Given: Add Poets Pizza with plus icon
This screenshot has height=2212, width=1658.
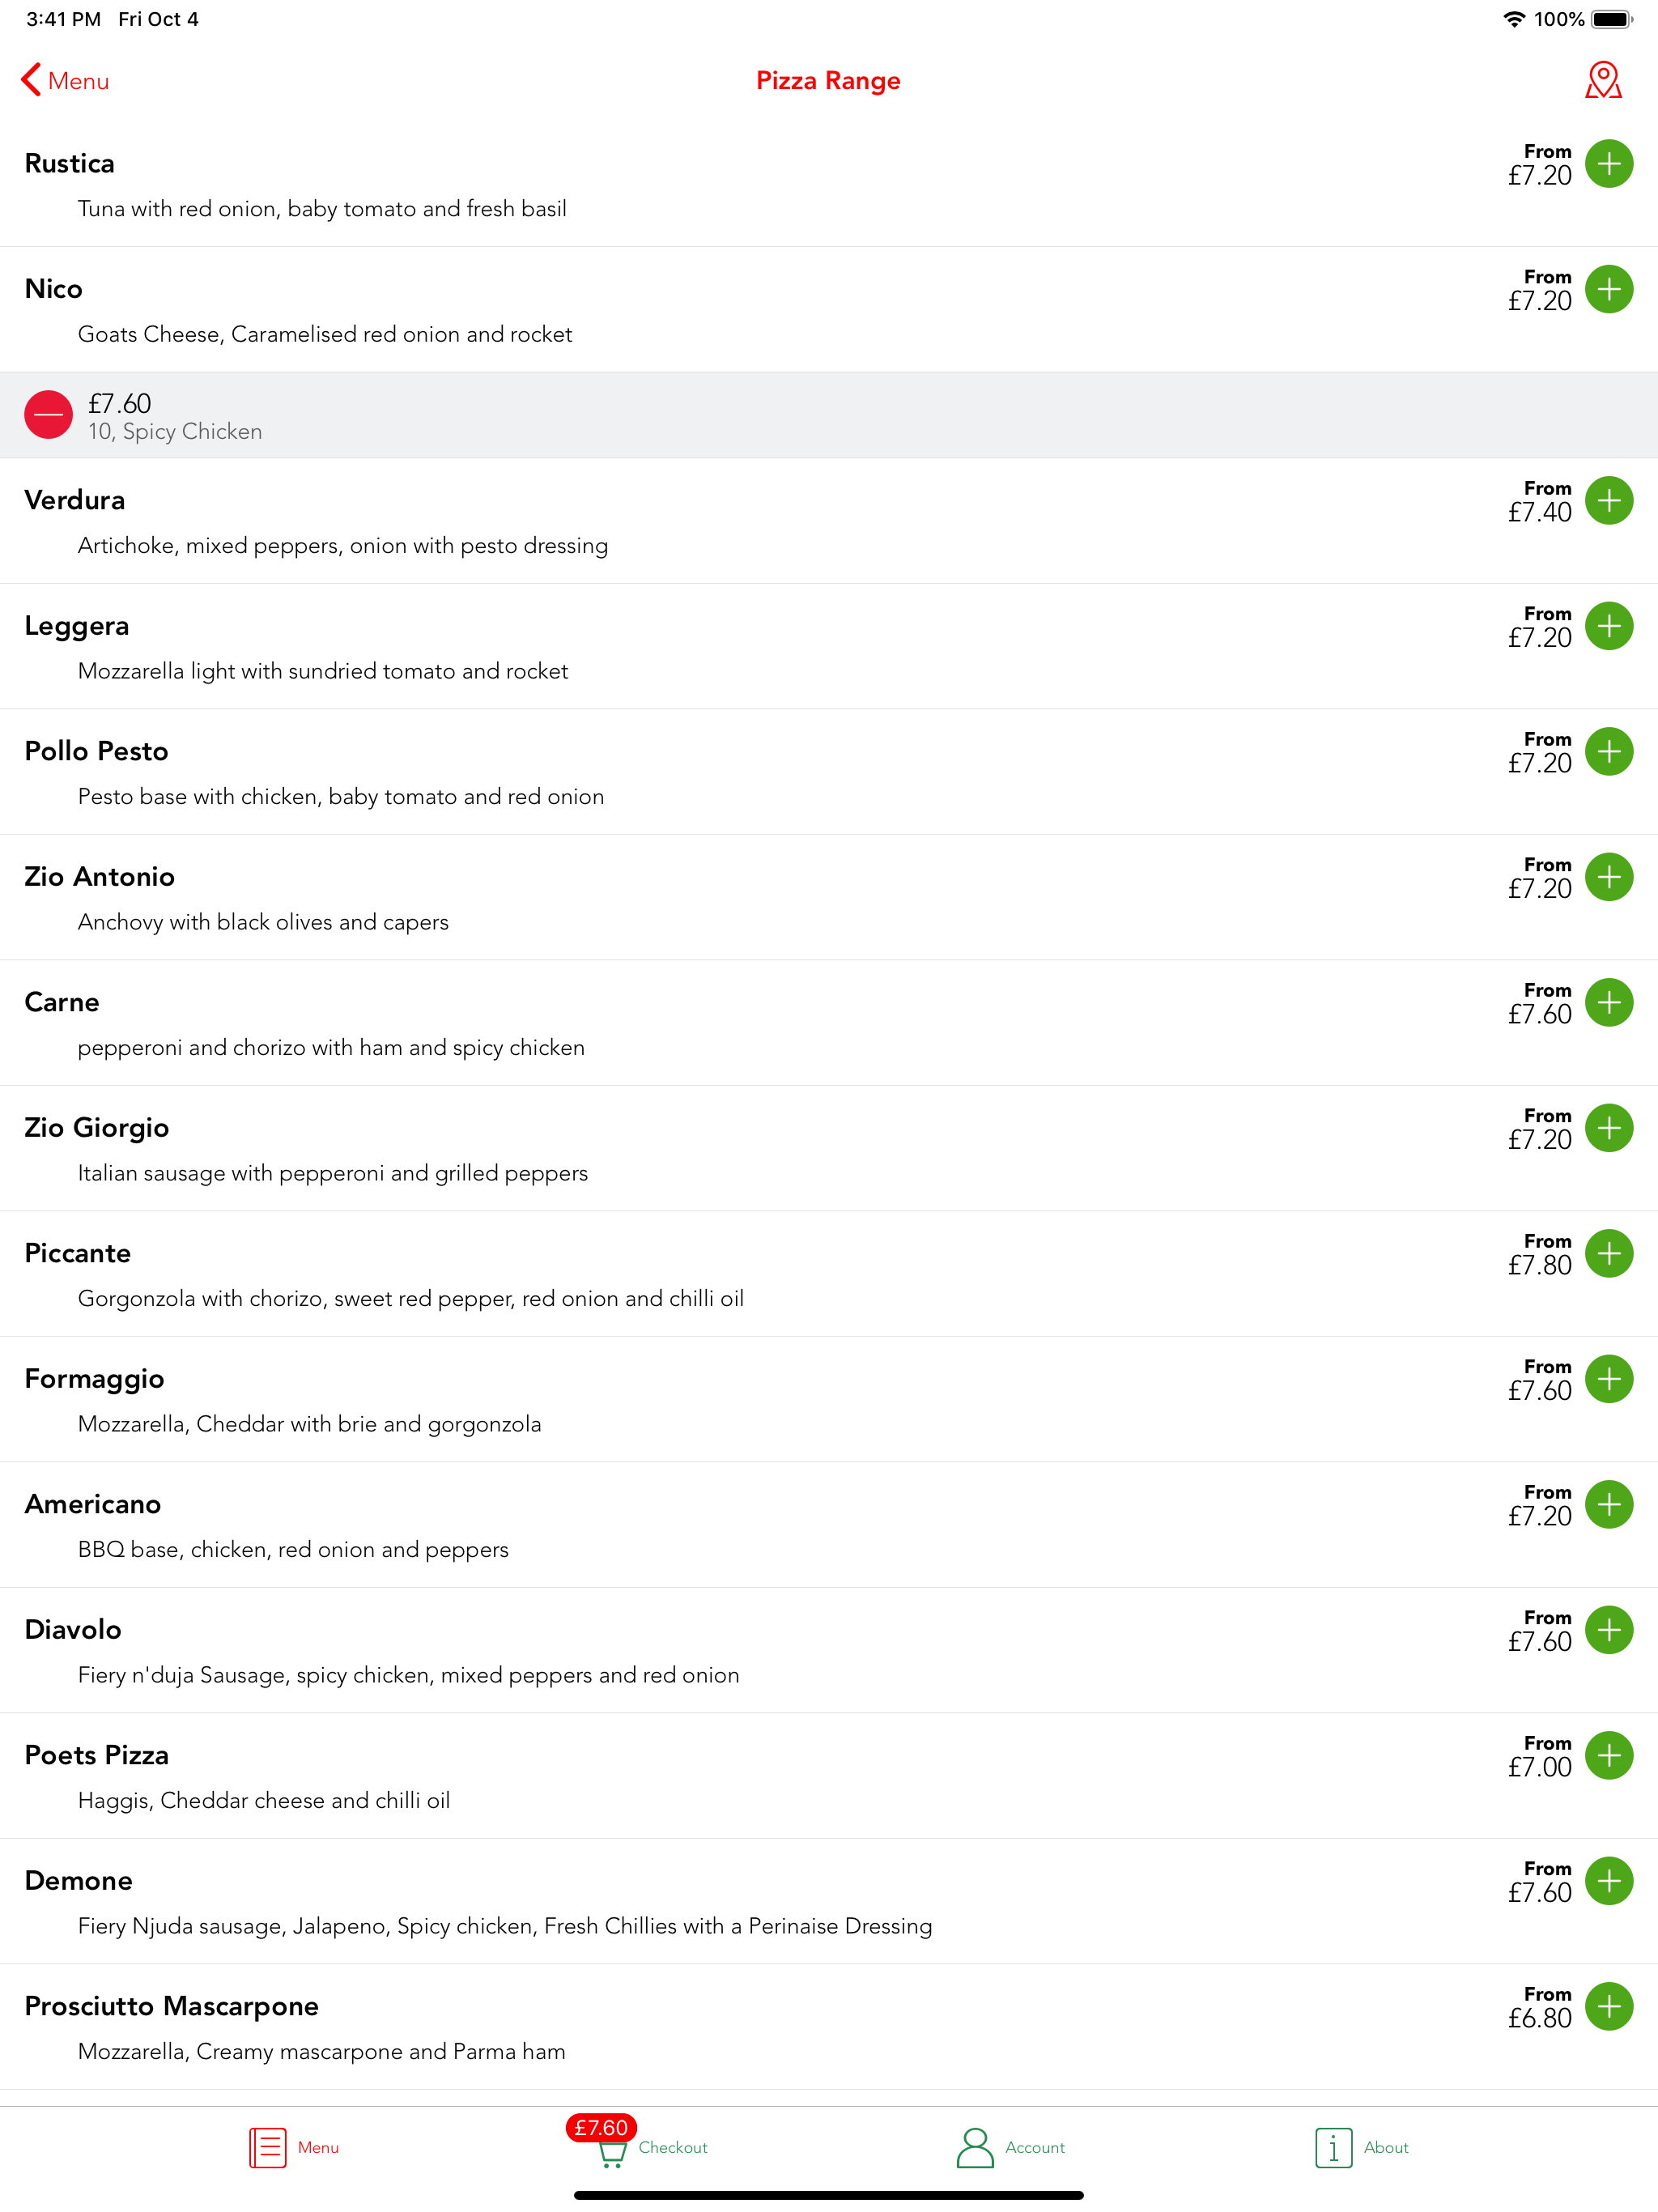Looking at the screenshot, I should pyautogui.click(x=1609, y=1755).
